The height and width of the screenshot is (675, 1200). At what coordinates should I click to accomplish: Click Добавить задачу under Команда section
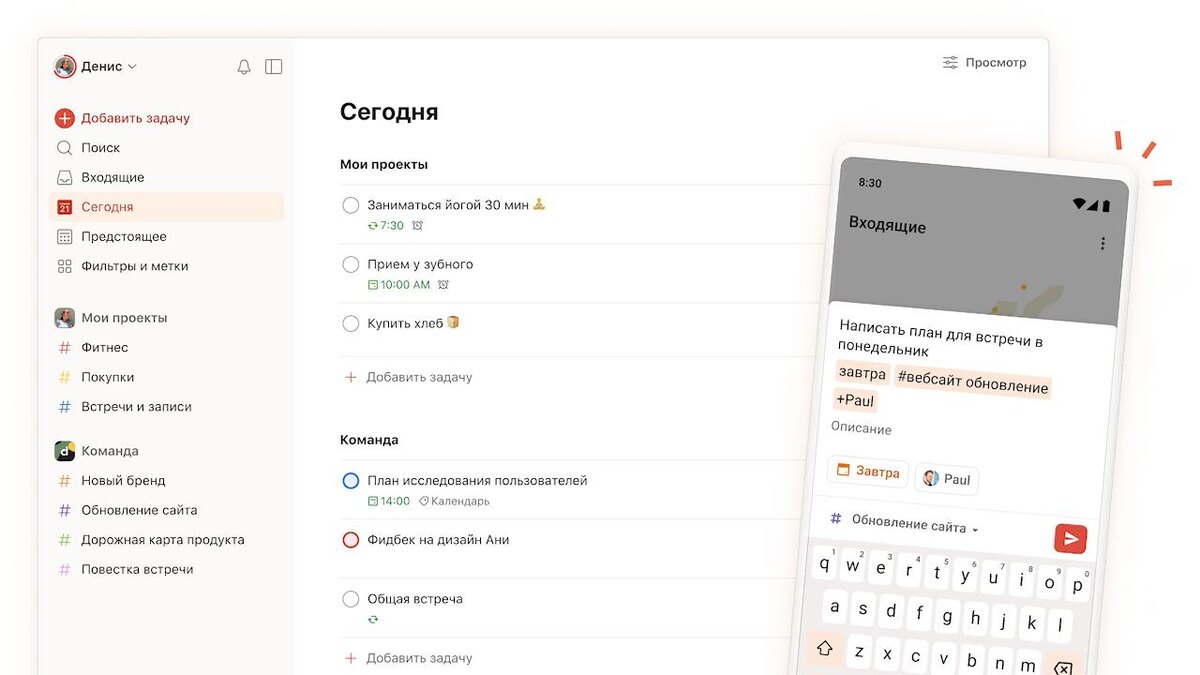(419, 658)
